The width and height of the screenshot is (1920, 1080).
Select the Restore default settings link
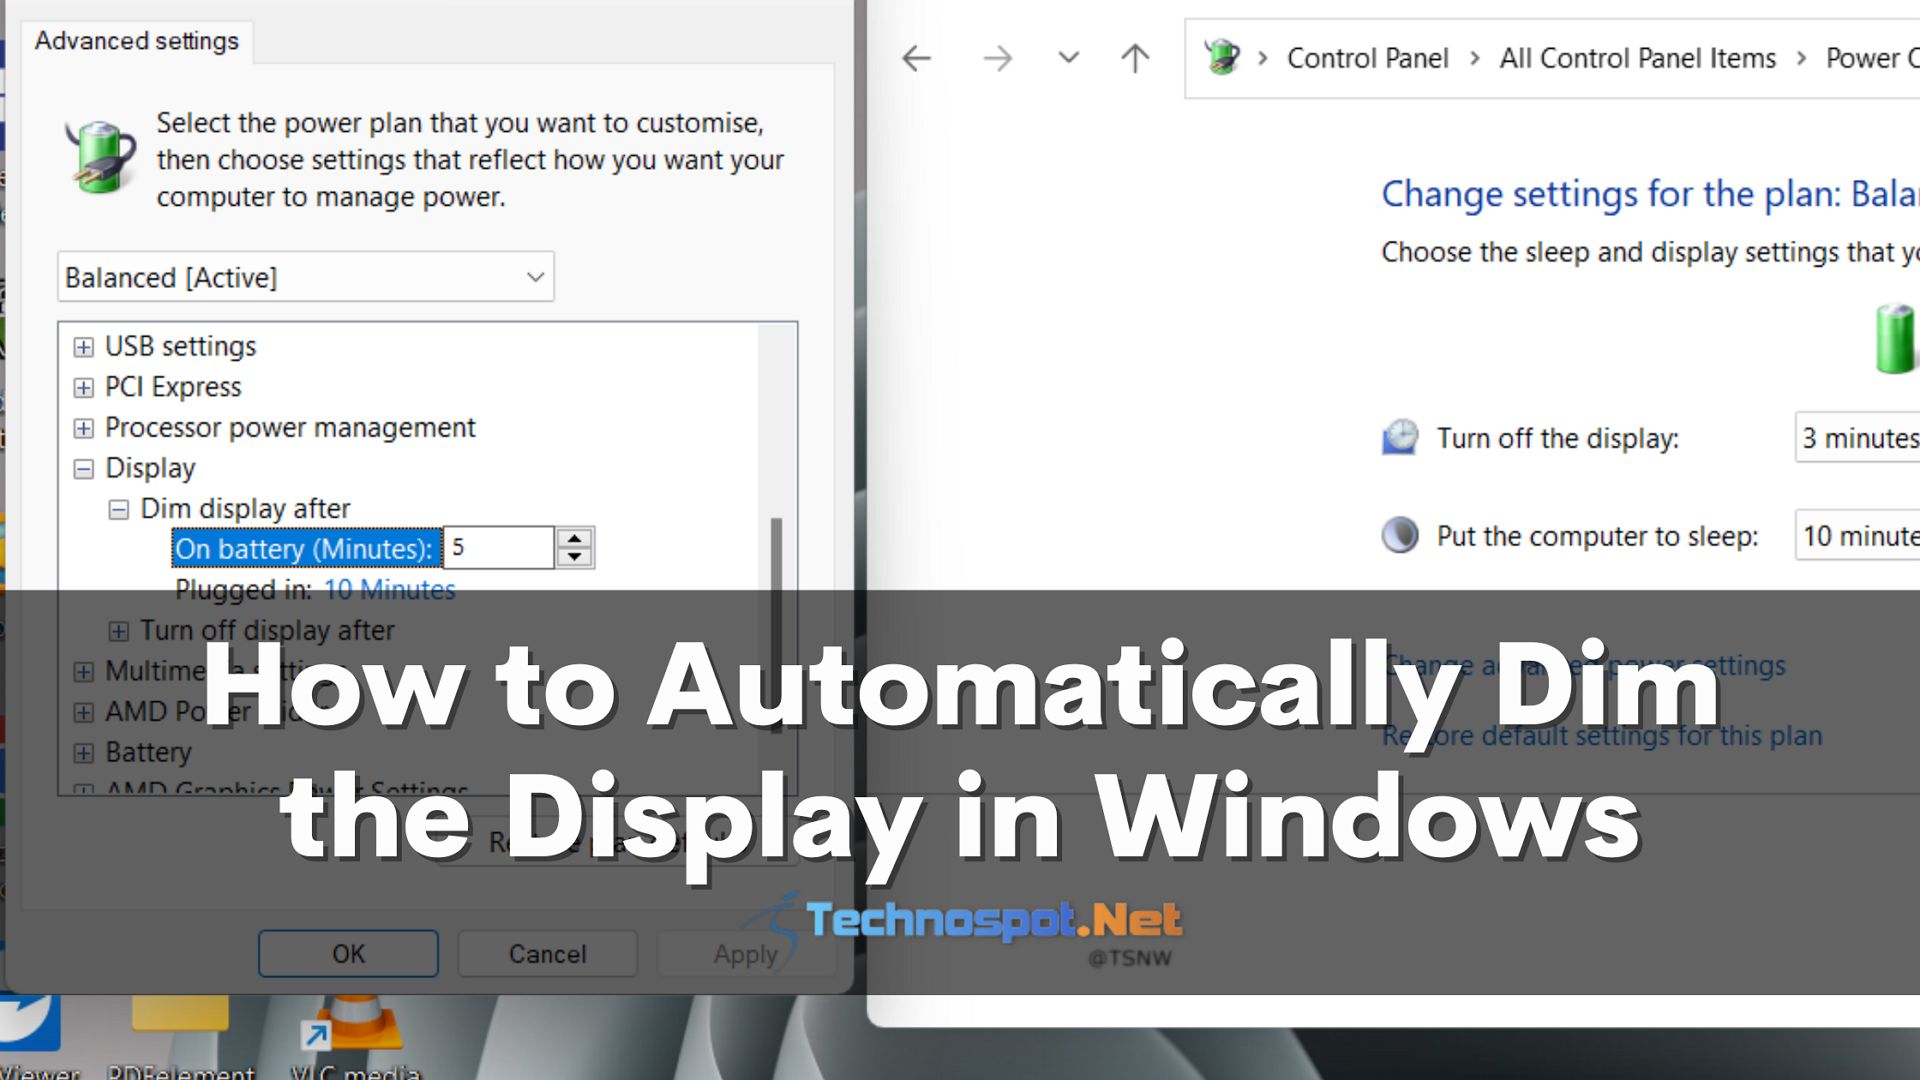coord(1602,735)
